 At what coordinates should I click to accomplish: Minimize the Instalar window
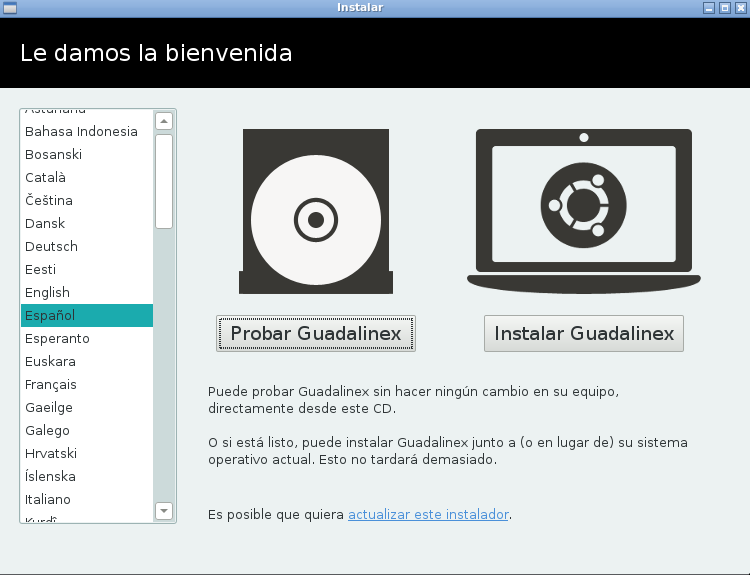tap(709, 8)
